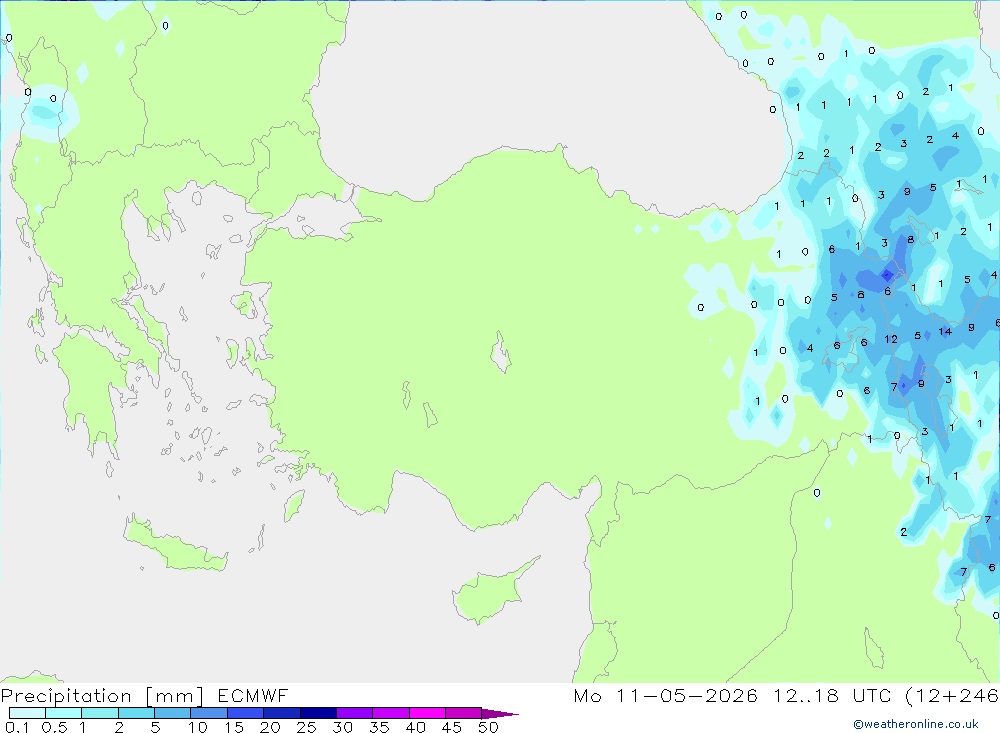The height and width of the screenshot is (733, 1000).
Task: Pick the 10–15 mm legend color segment
Action: (x=209, y=713)
